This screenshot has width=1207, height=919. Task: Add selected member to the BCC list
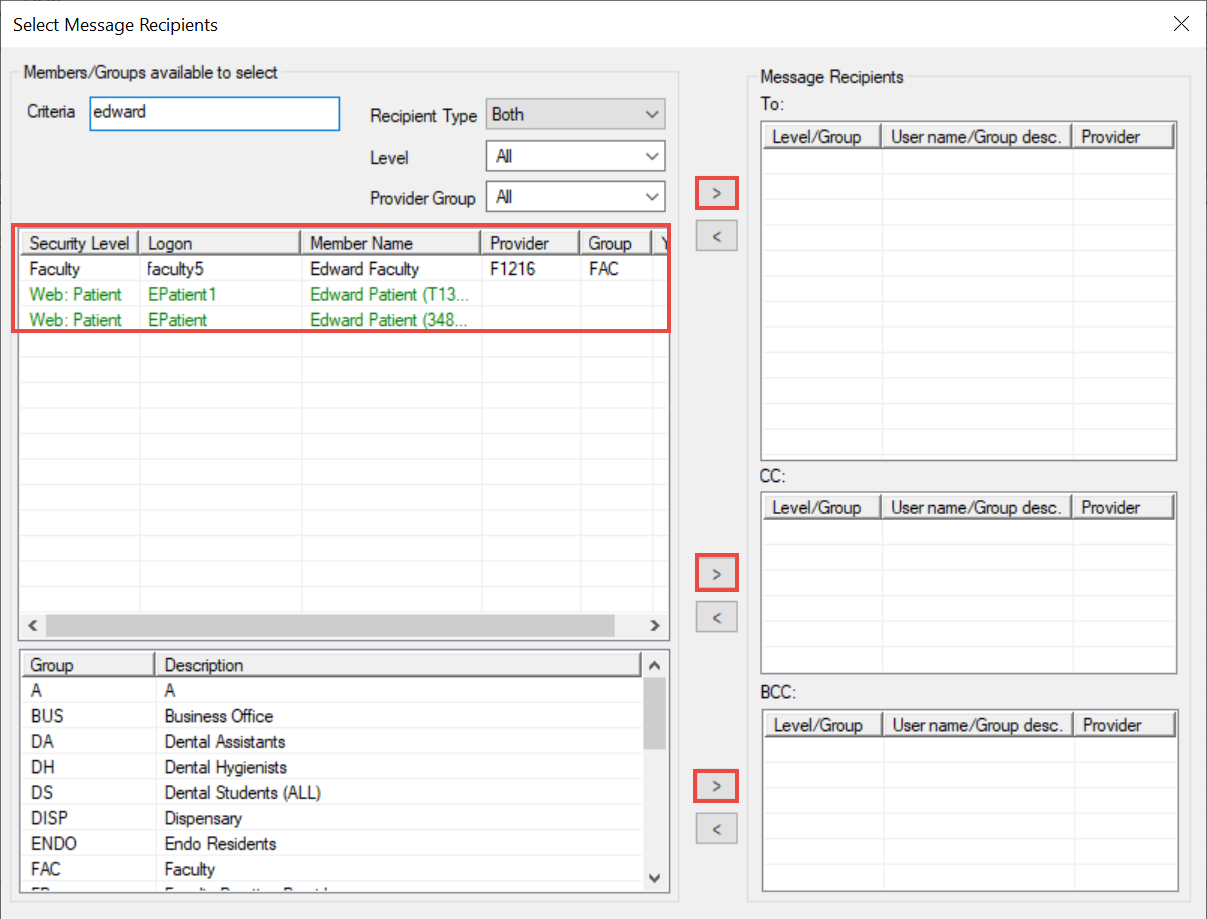click(x=716, y=787)
